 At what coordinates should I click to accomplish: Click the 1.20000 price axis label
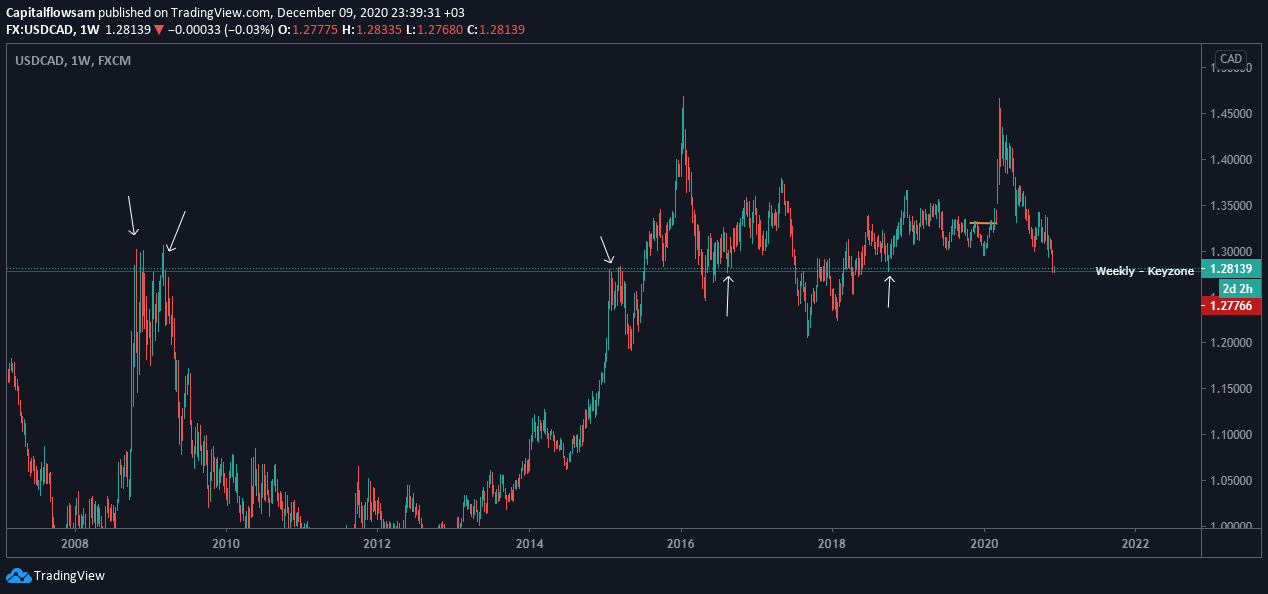click(x=1233, y=343)
